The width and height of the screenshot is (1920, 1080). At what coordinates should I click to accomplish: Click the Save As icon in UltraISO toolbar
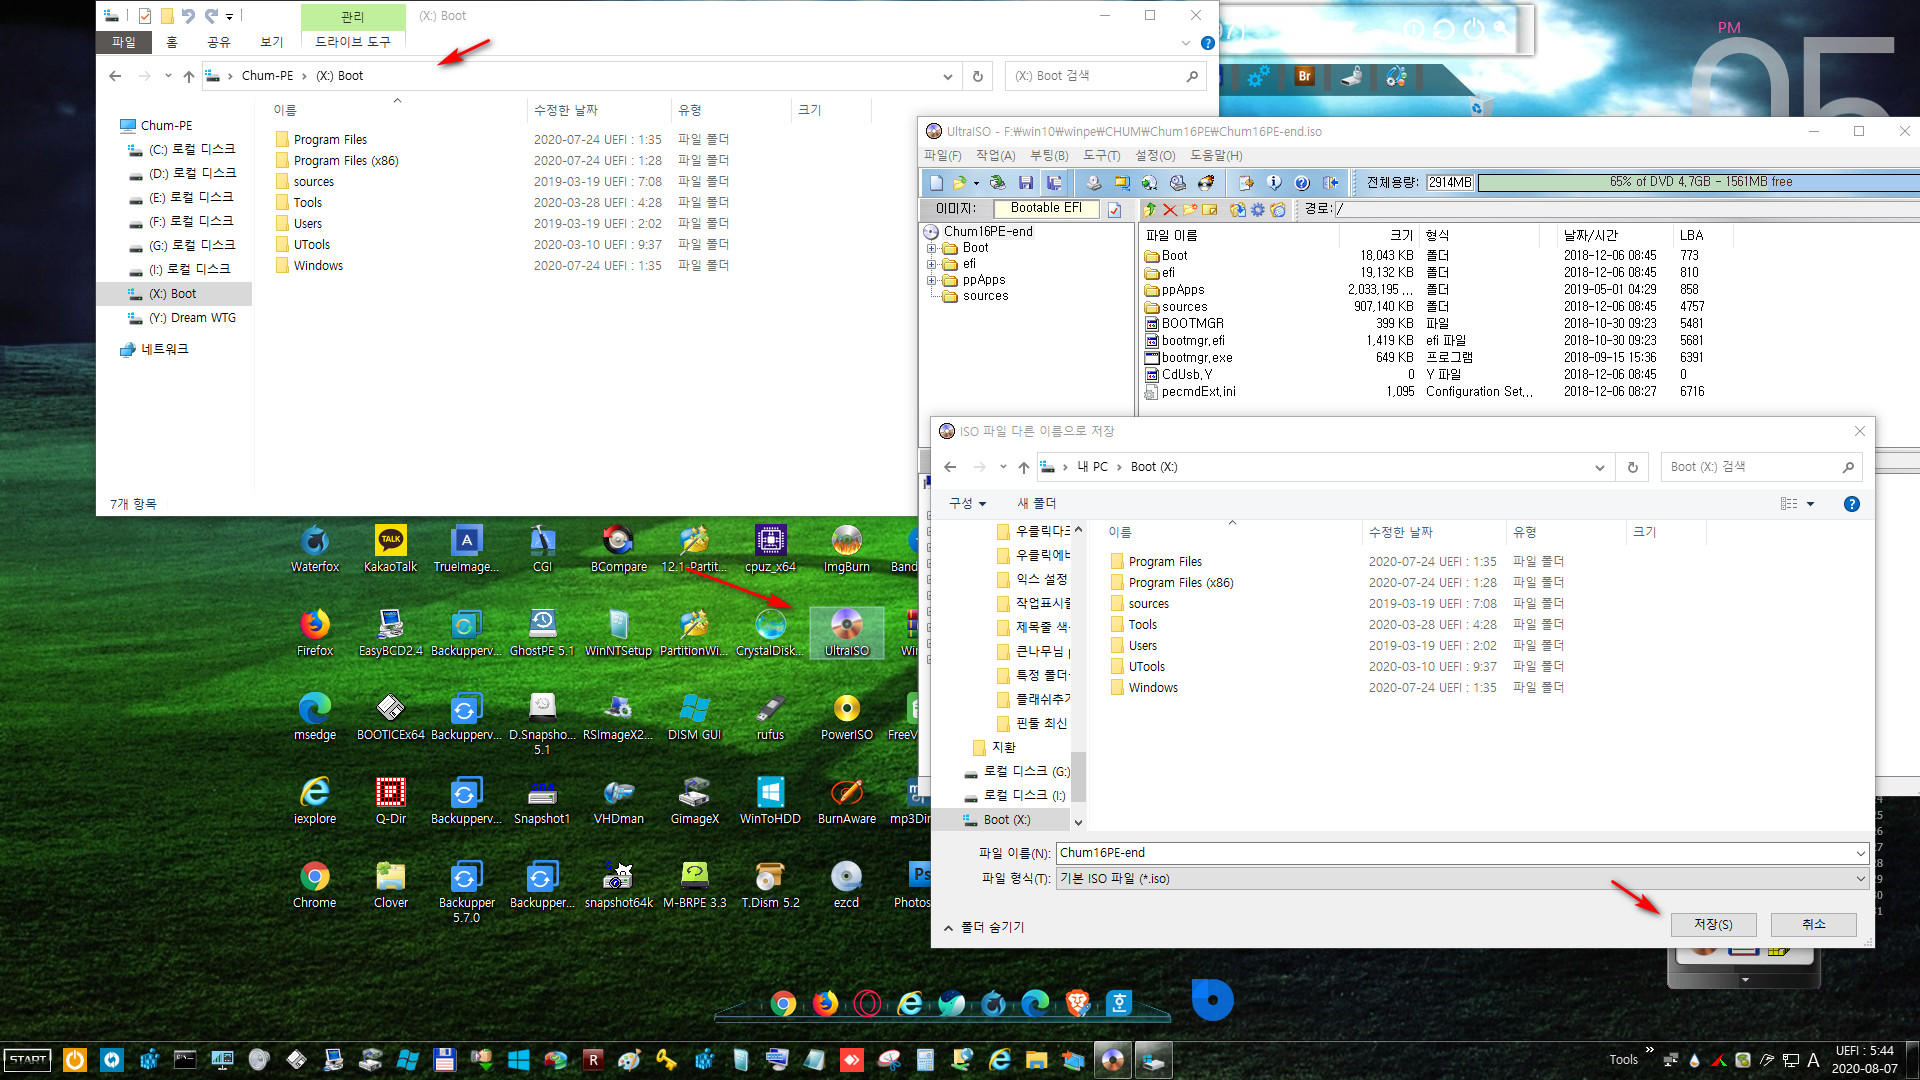[x=1054, y=183]
